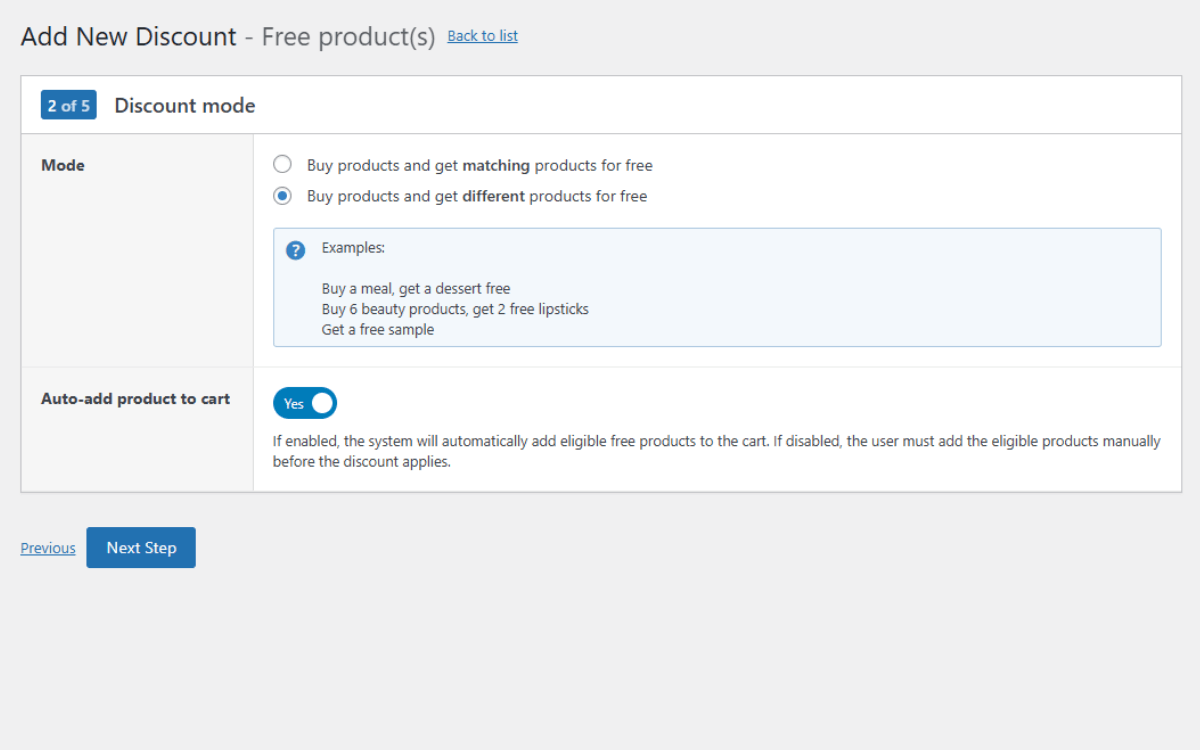Select the matching products radio button
The width and height of the screenshot is (1200, 750).
click(283, 165)
